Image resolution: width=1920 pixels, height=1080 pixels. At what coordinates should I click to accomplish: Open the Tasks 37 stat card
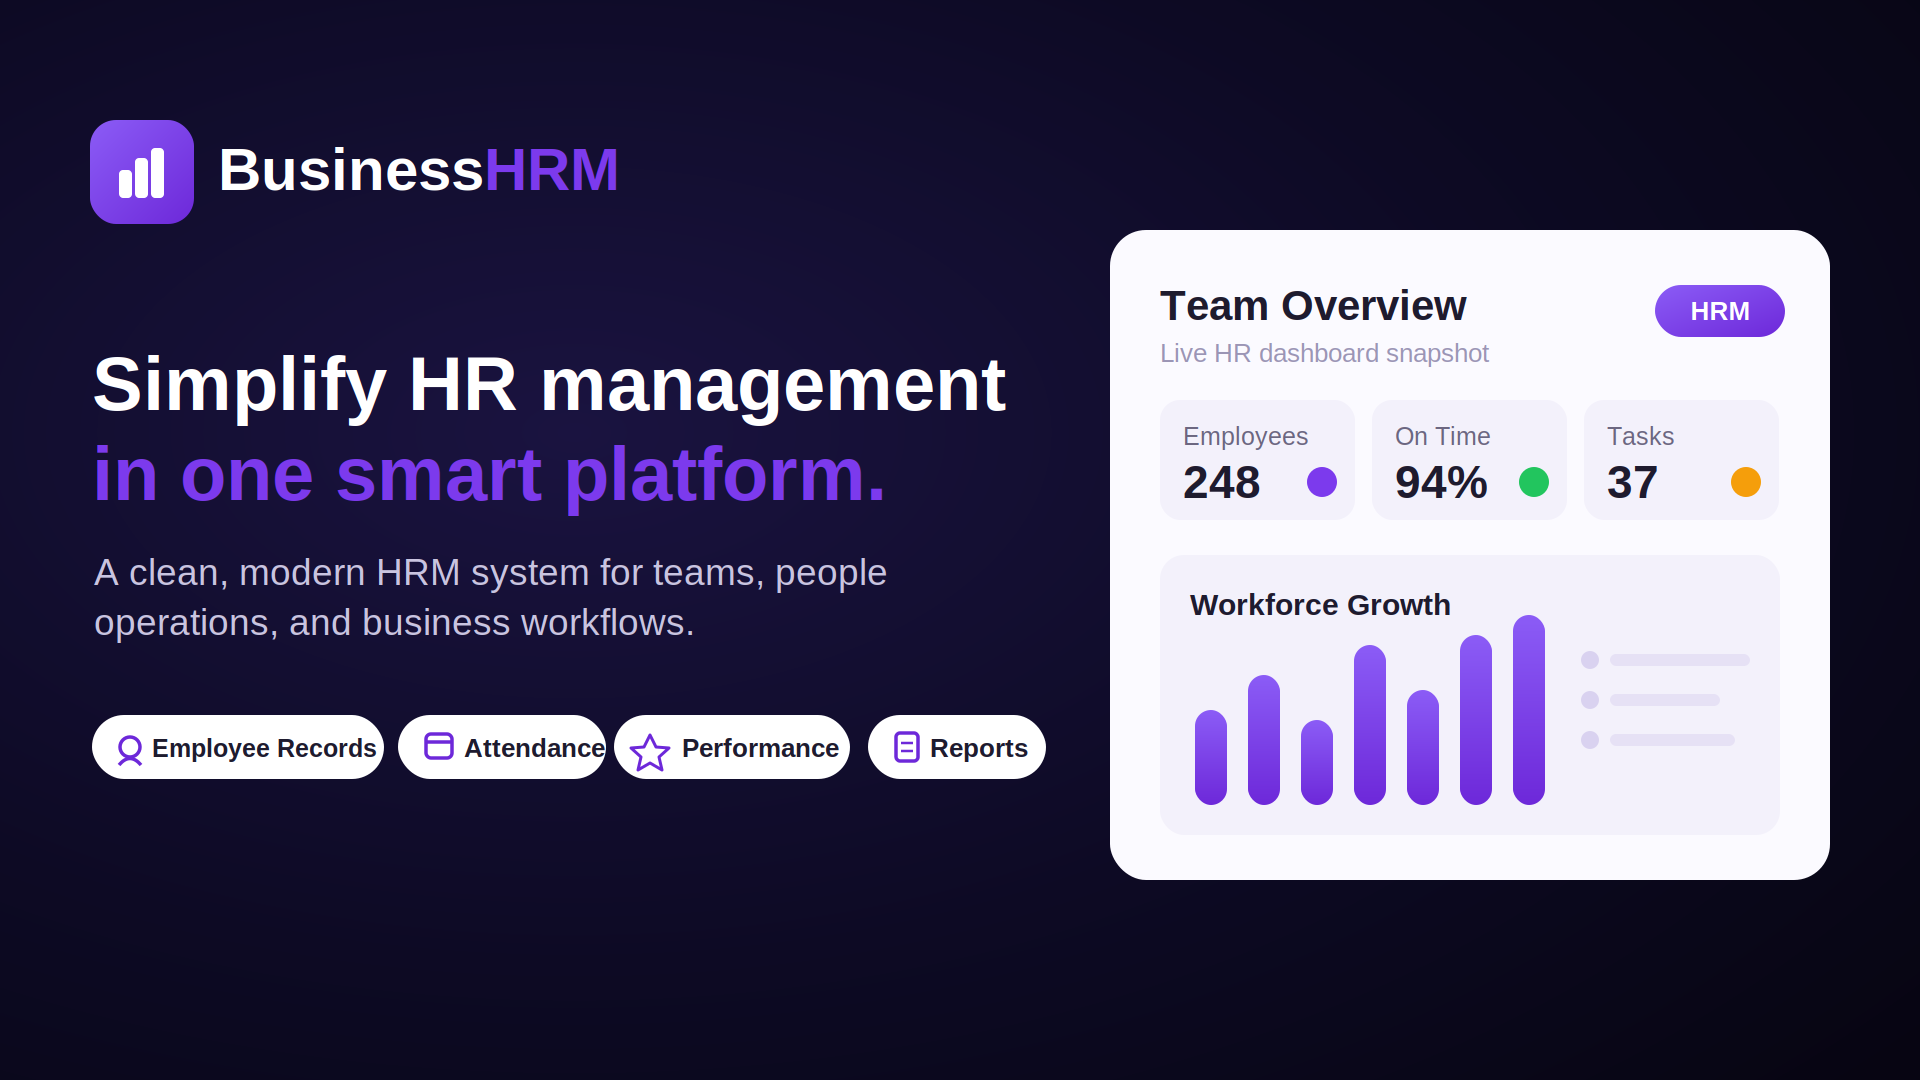pyautogui.click(x=1681, y=460)
